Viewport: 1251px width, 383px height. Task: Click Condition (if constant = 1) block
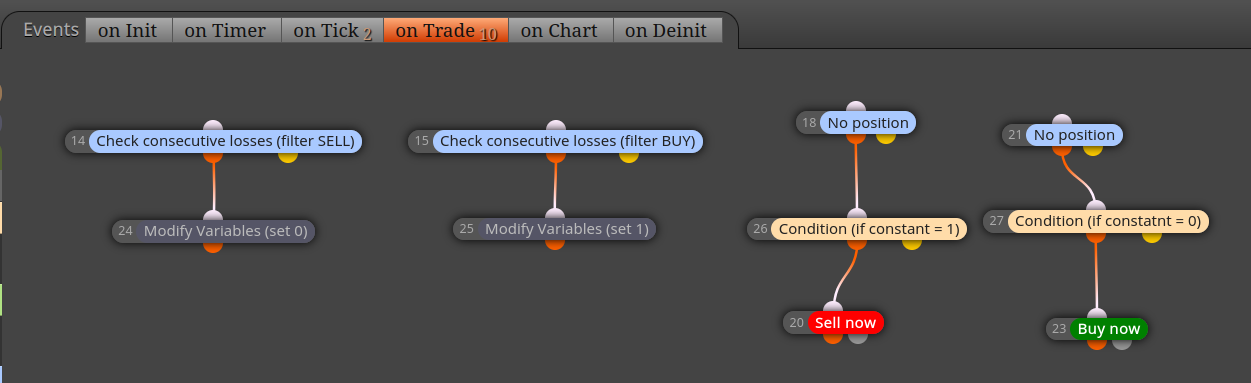(868, 229)
